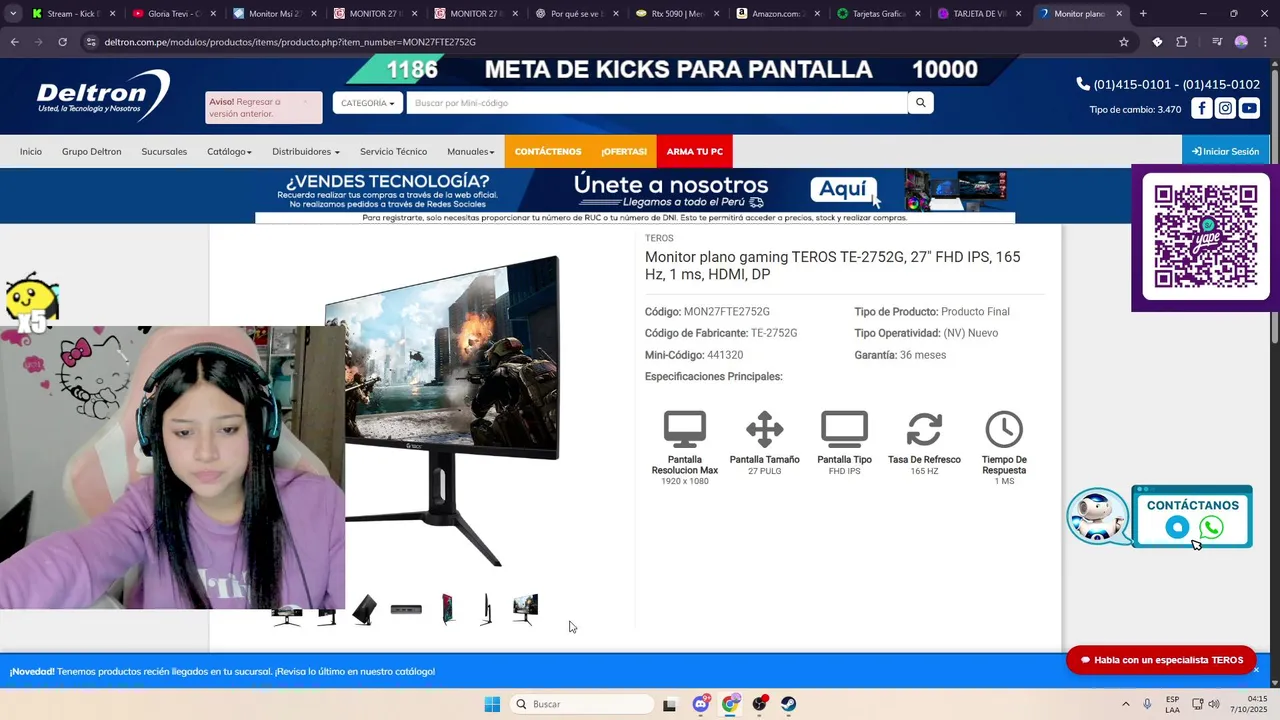This screenshot has width=1280, height=720.
Task: Open Grupo Deltron menu item
Action: (92, 152)
